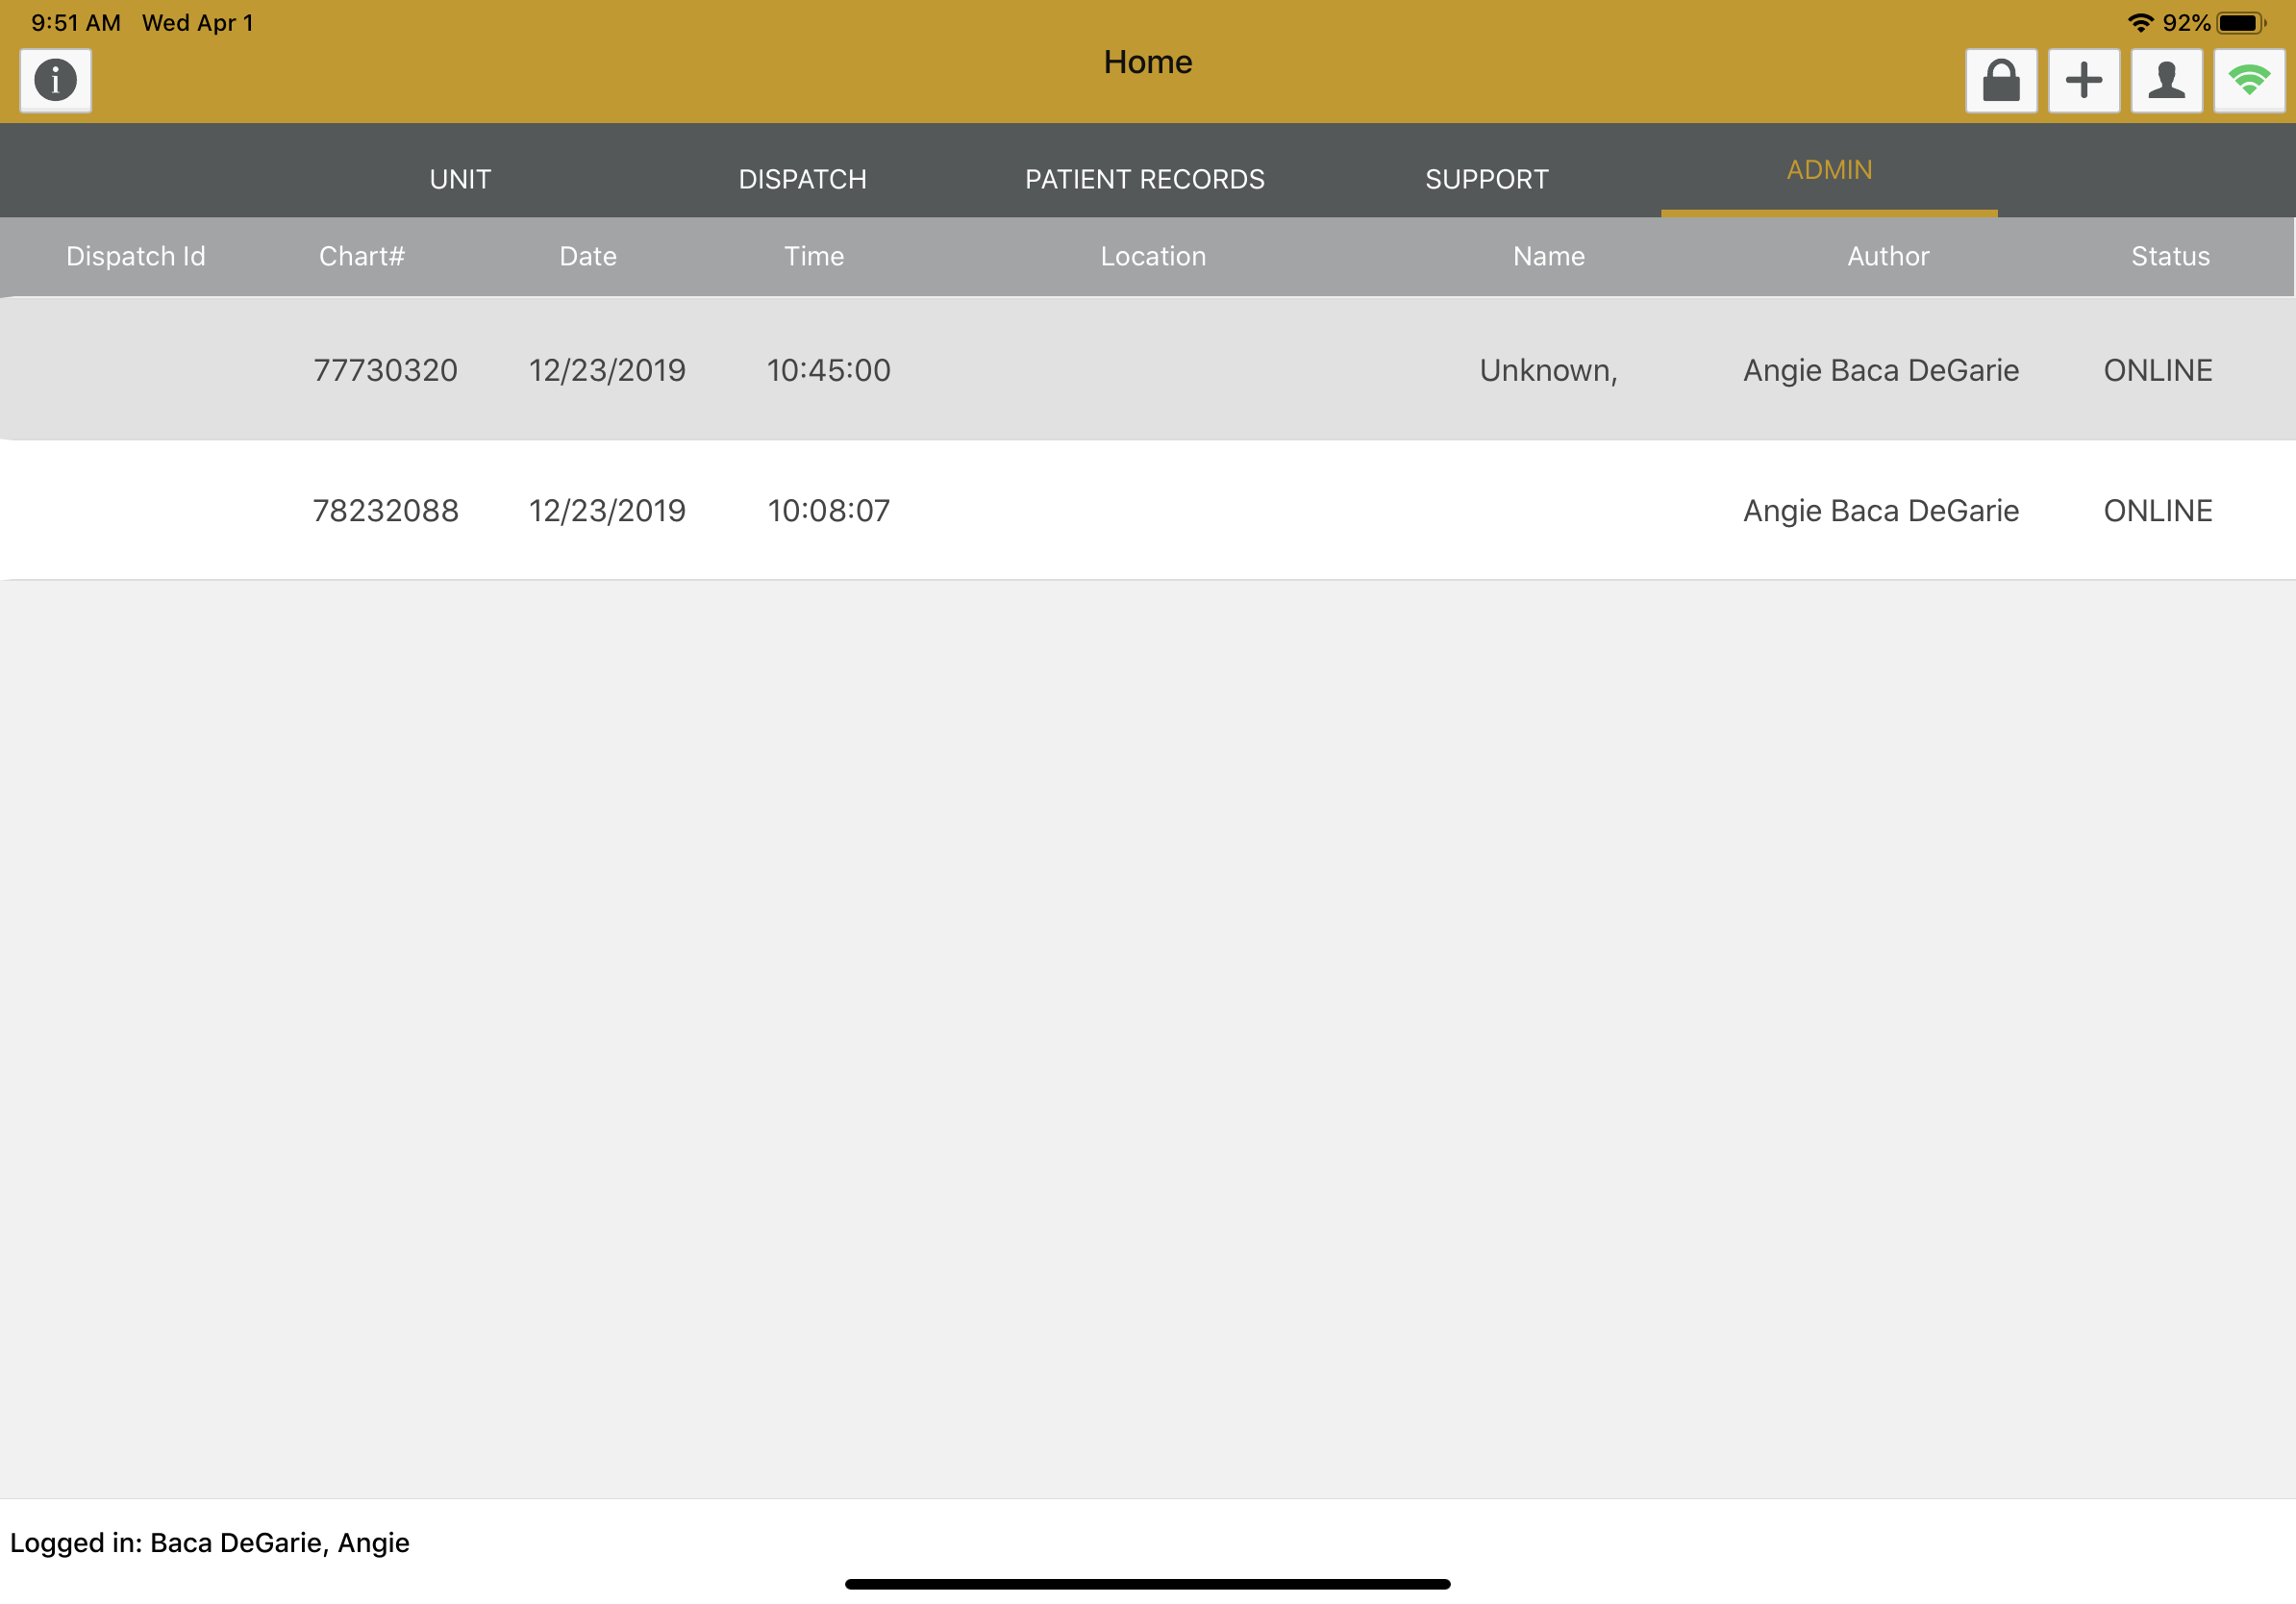
Task: Go to the SUPPORT tab
Action: click(1486, 179)
